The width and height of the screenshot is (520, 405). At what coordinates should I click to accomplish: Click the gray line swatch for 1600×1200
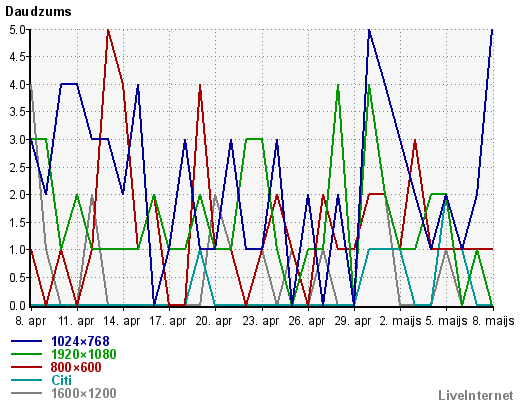(26, 393)
